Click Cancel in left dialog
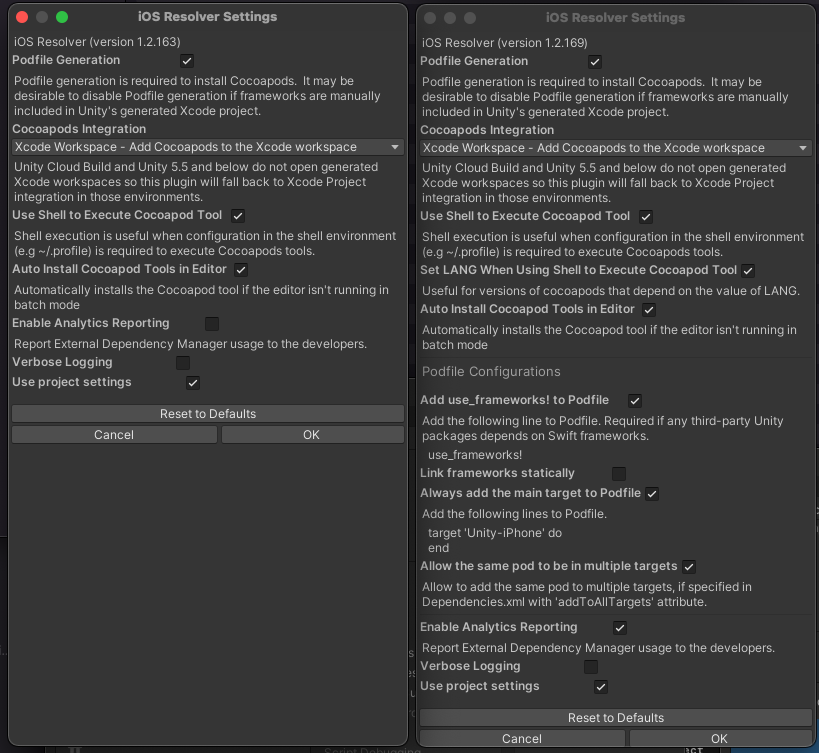This screenshot has height=753, width=819. pos(113,434)
